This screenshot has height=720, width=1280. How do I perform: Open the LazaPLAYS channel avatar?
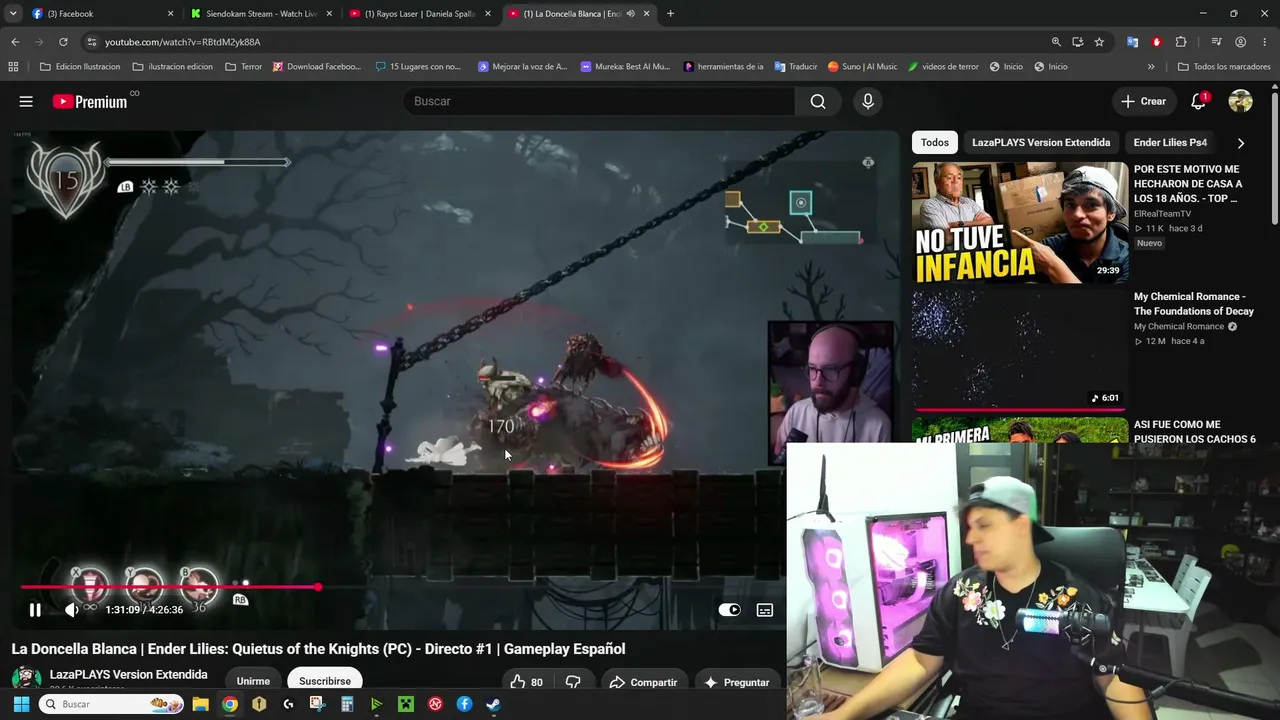(x=27, y=679)
